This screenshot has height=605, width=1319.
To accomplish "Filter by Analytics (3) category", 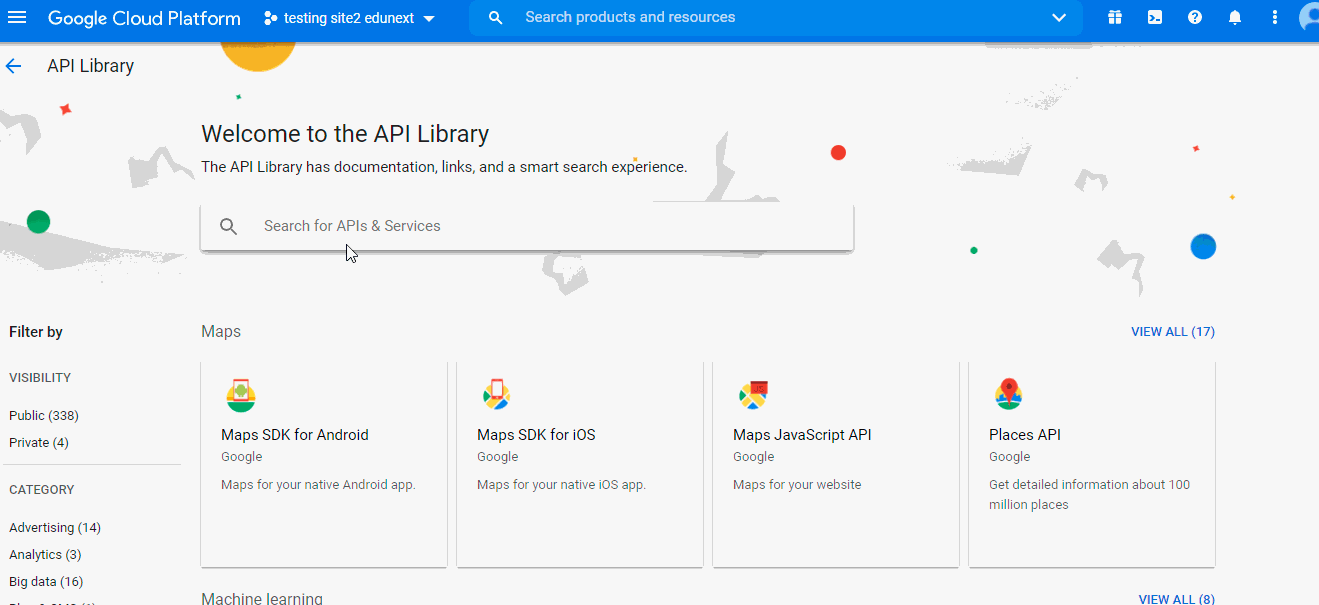I will coord(45,555).
